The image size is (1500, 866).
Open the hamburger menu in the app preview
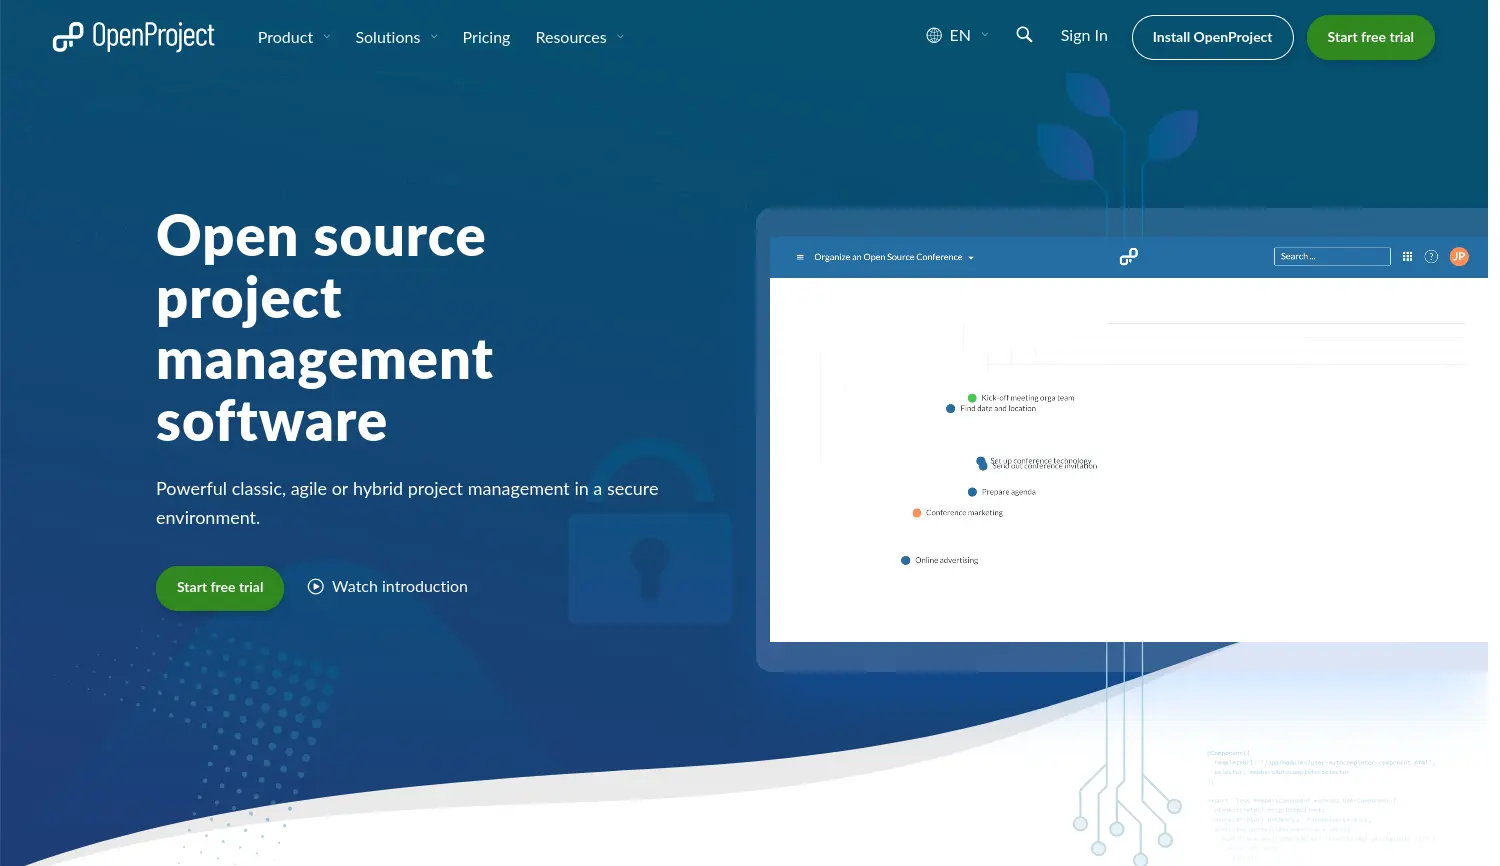click(x=799, y=256)
